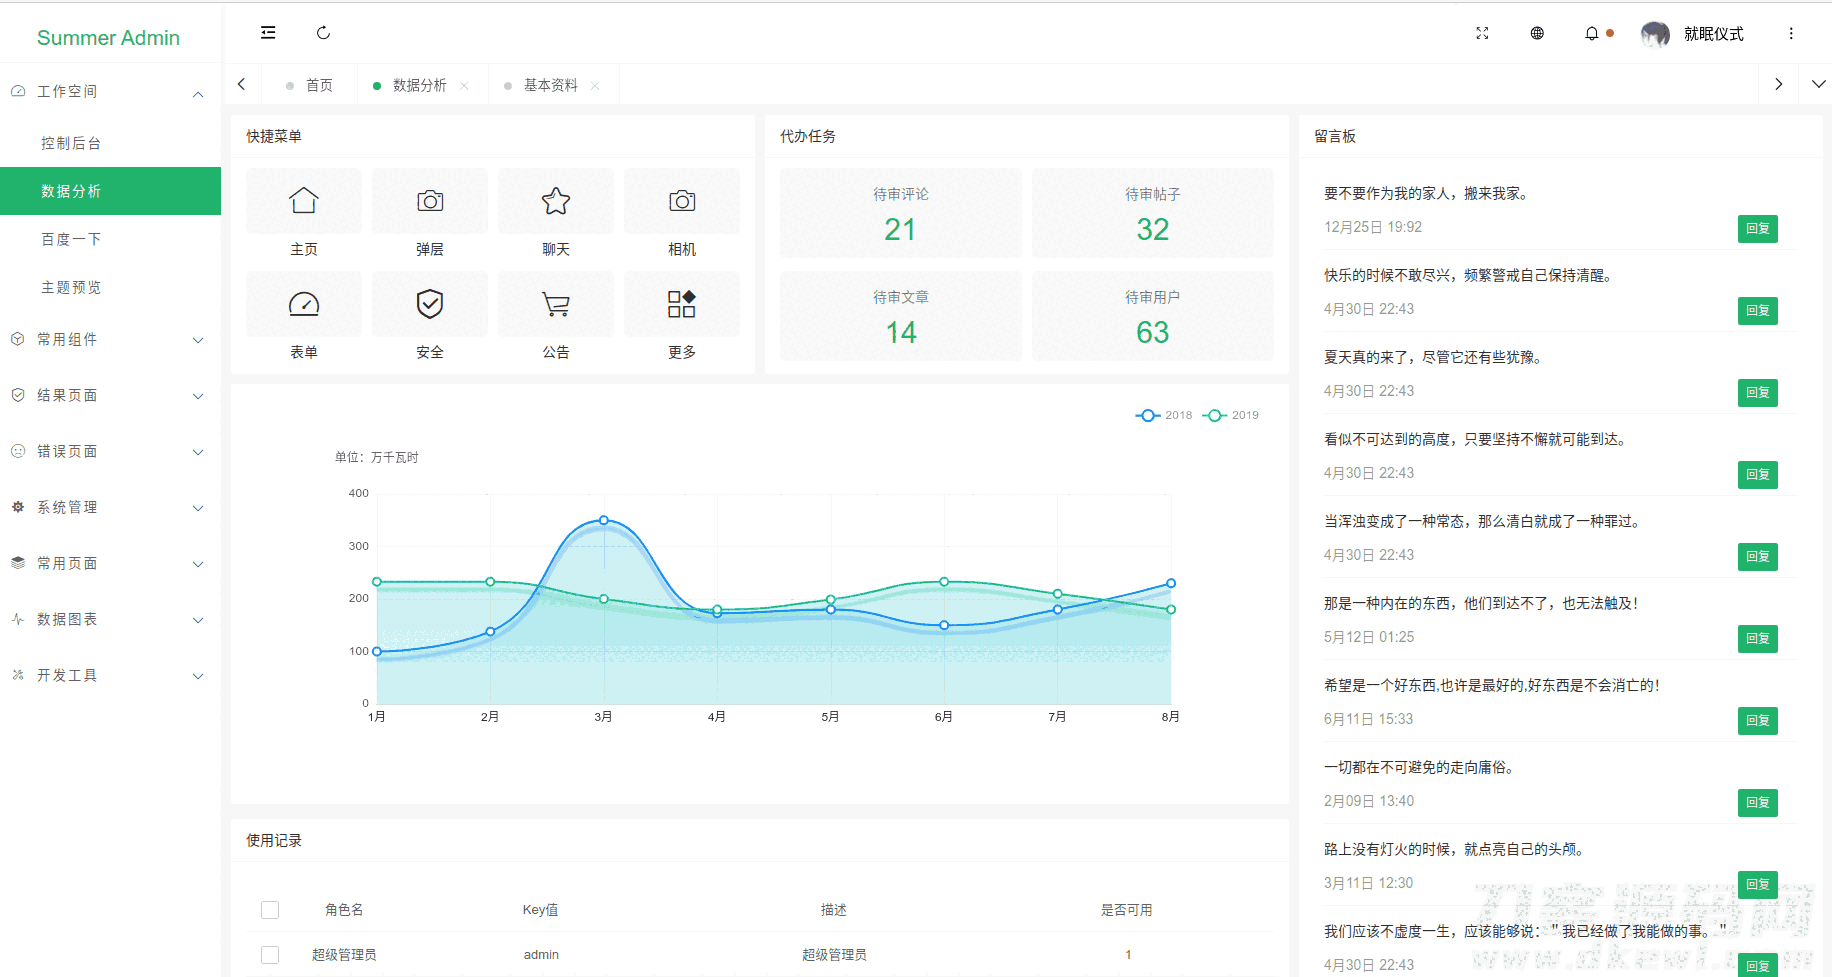Open the 聊天 star icon

[555, 201]
